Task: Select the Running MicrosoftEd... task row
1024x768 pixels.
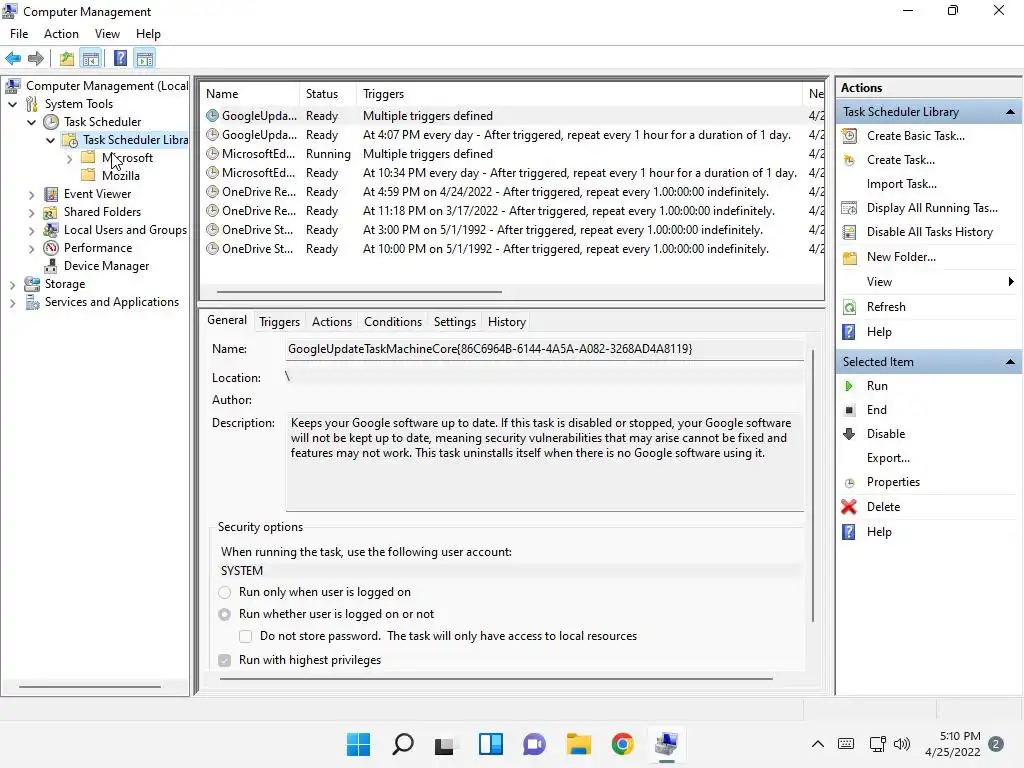Action: coord(511,154)
